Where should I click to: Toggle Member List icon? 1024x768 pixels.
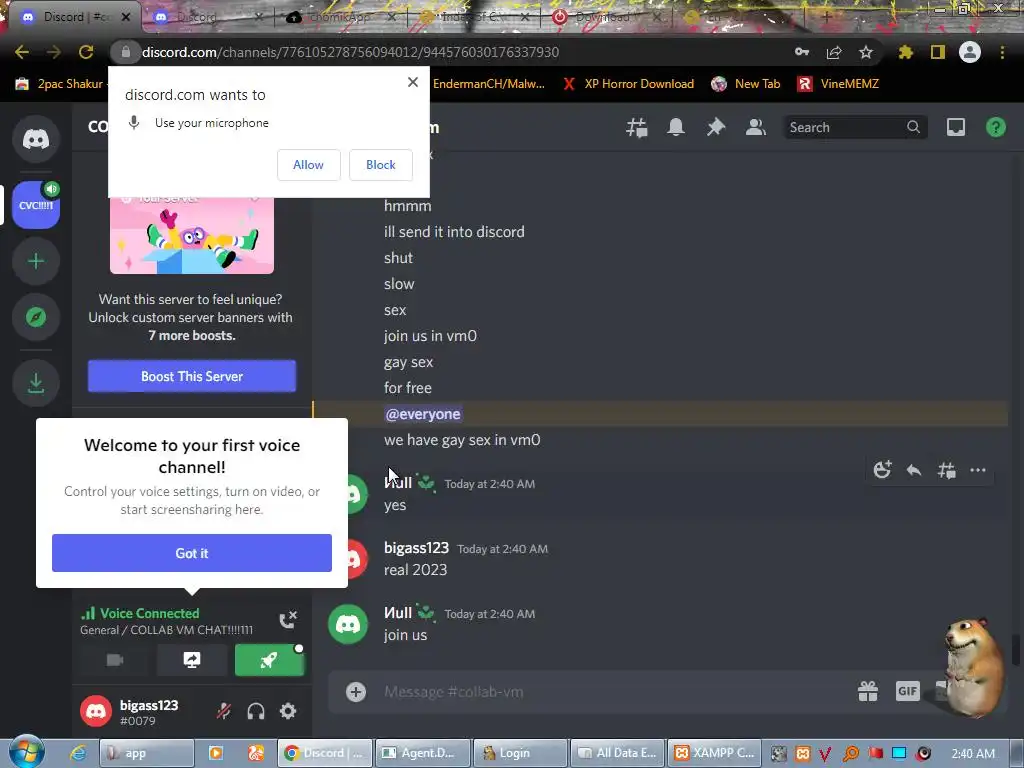(x=756, y=127)
